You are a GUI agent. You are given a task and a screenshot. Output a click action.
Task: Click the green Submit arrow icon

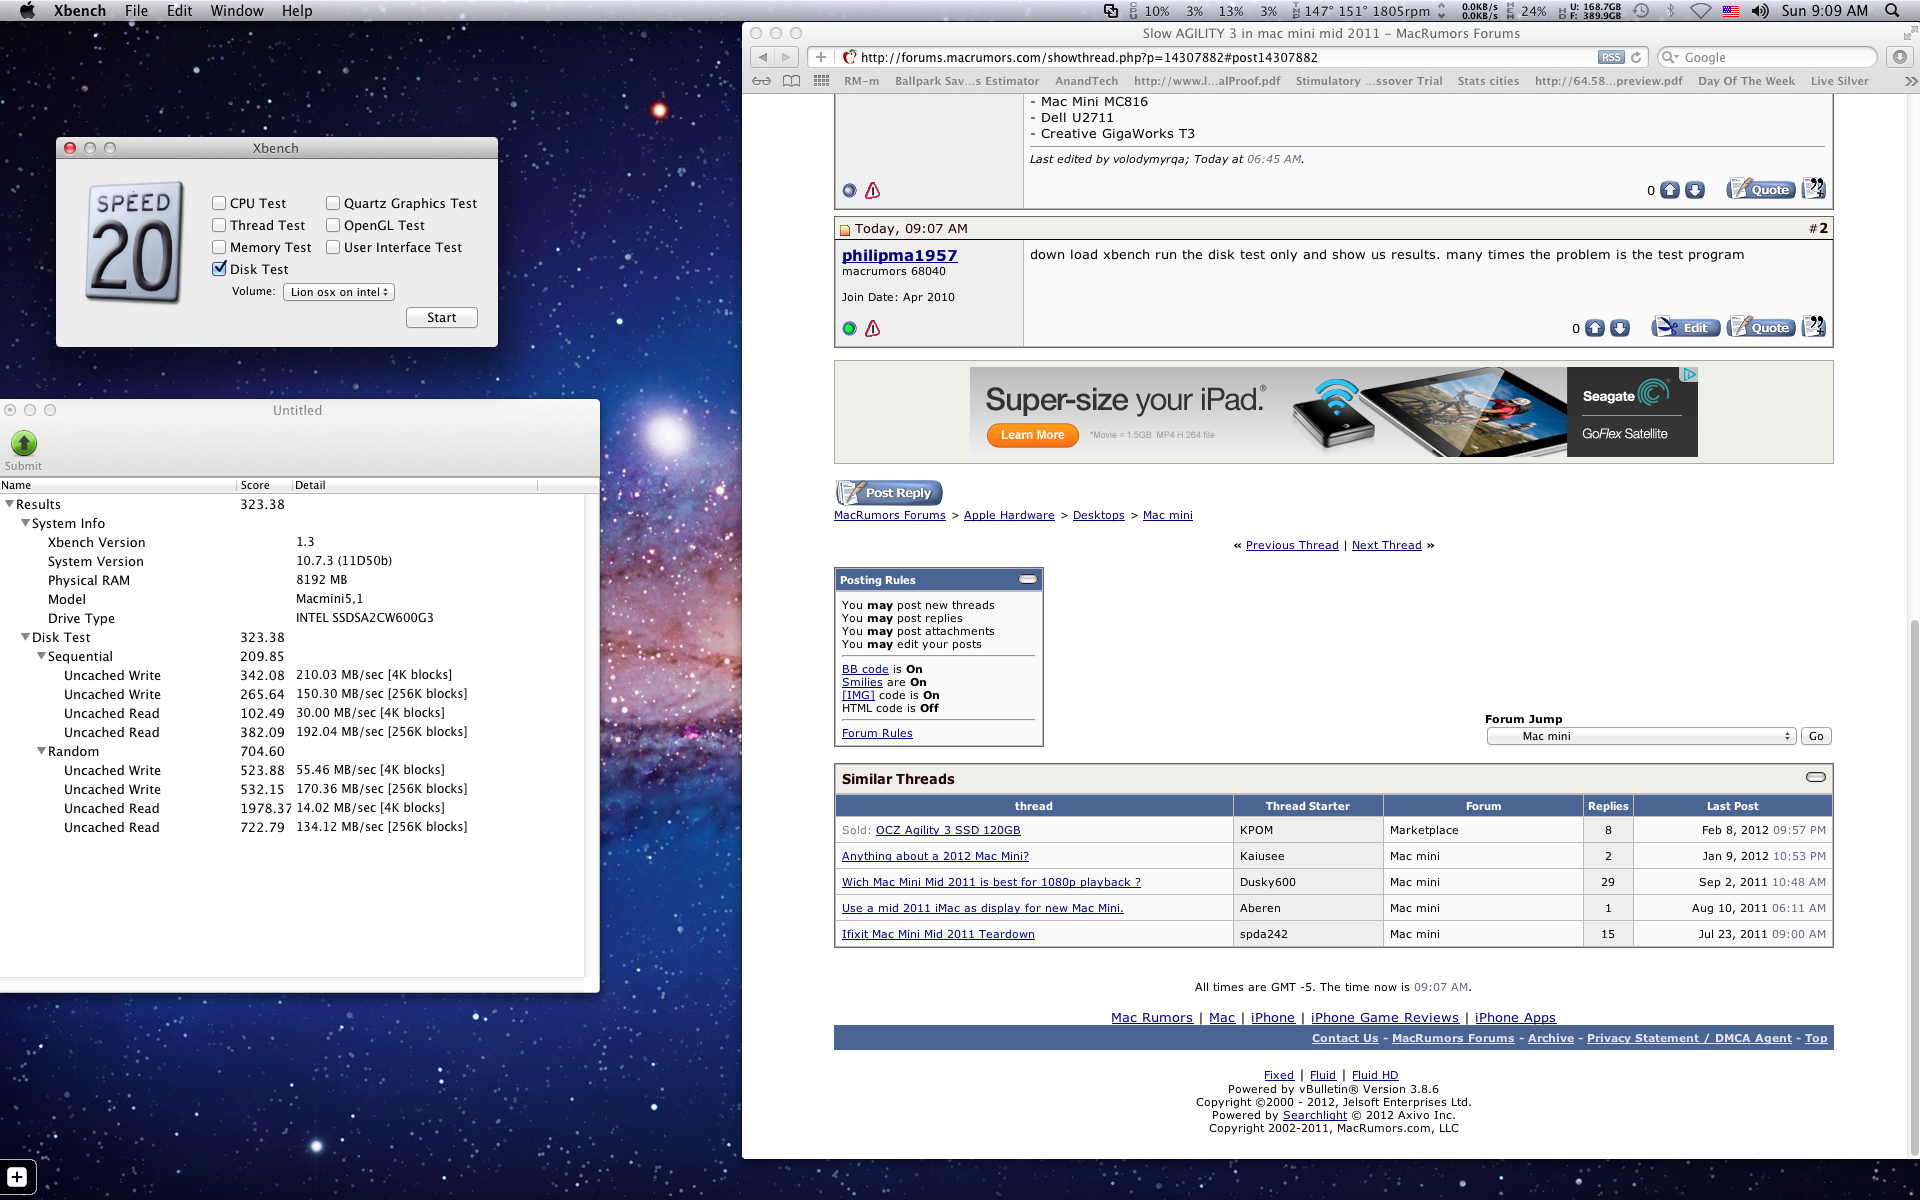click(24, 443)
